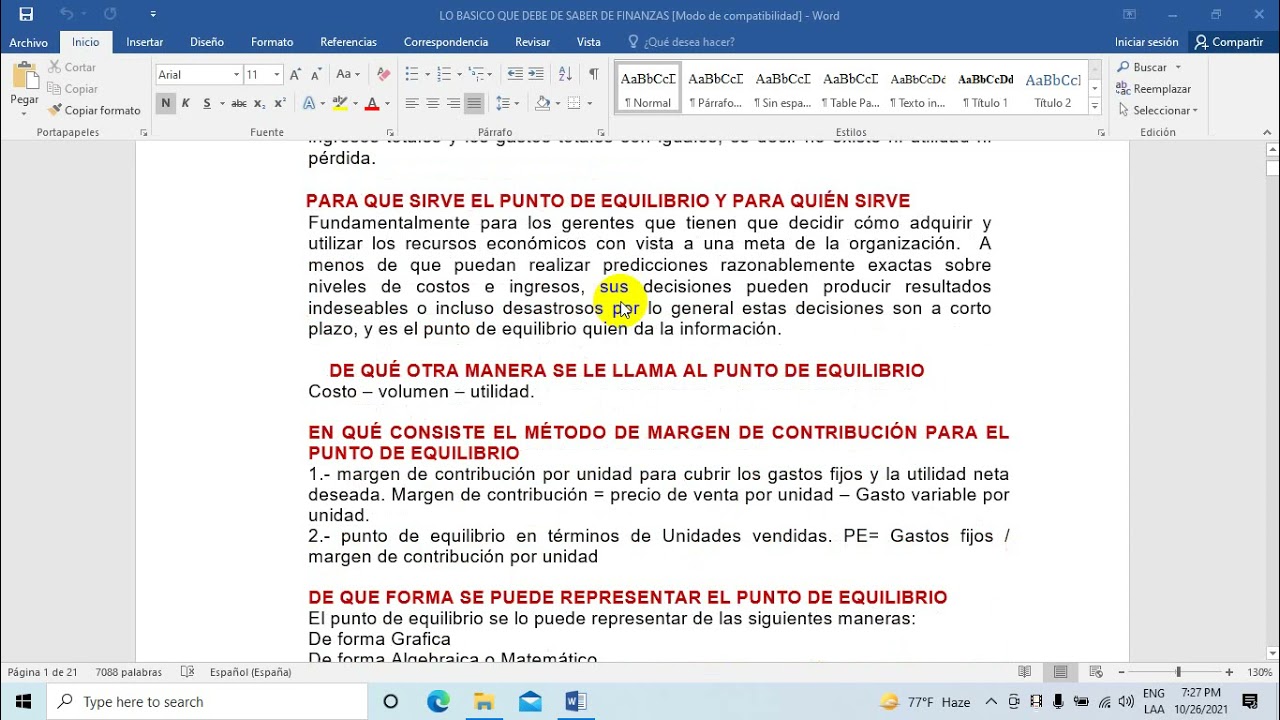1280x720 pixels.
Task: Save the document with the floppy icon
Action: click(26, 14)
